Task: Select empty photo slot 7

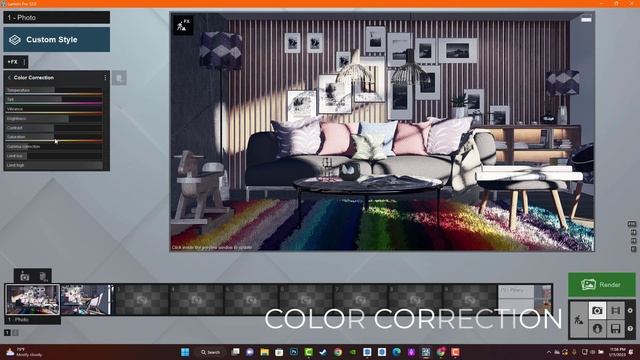Action: click(x=360, y=300)
